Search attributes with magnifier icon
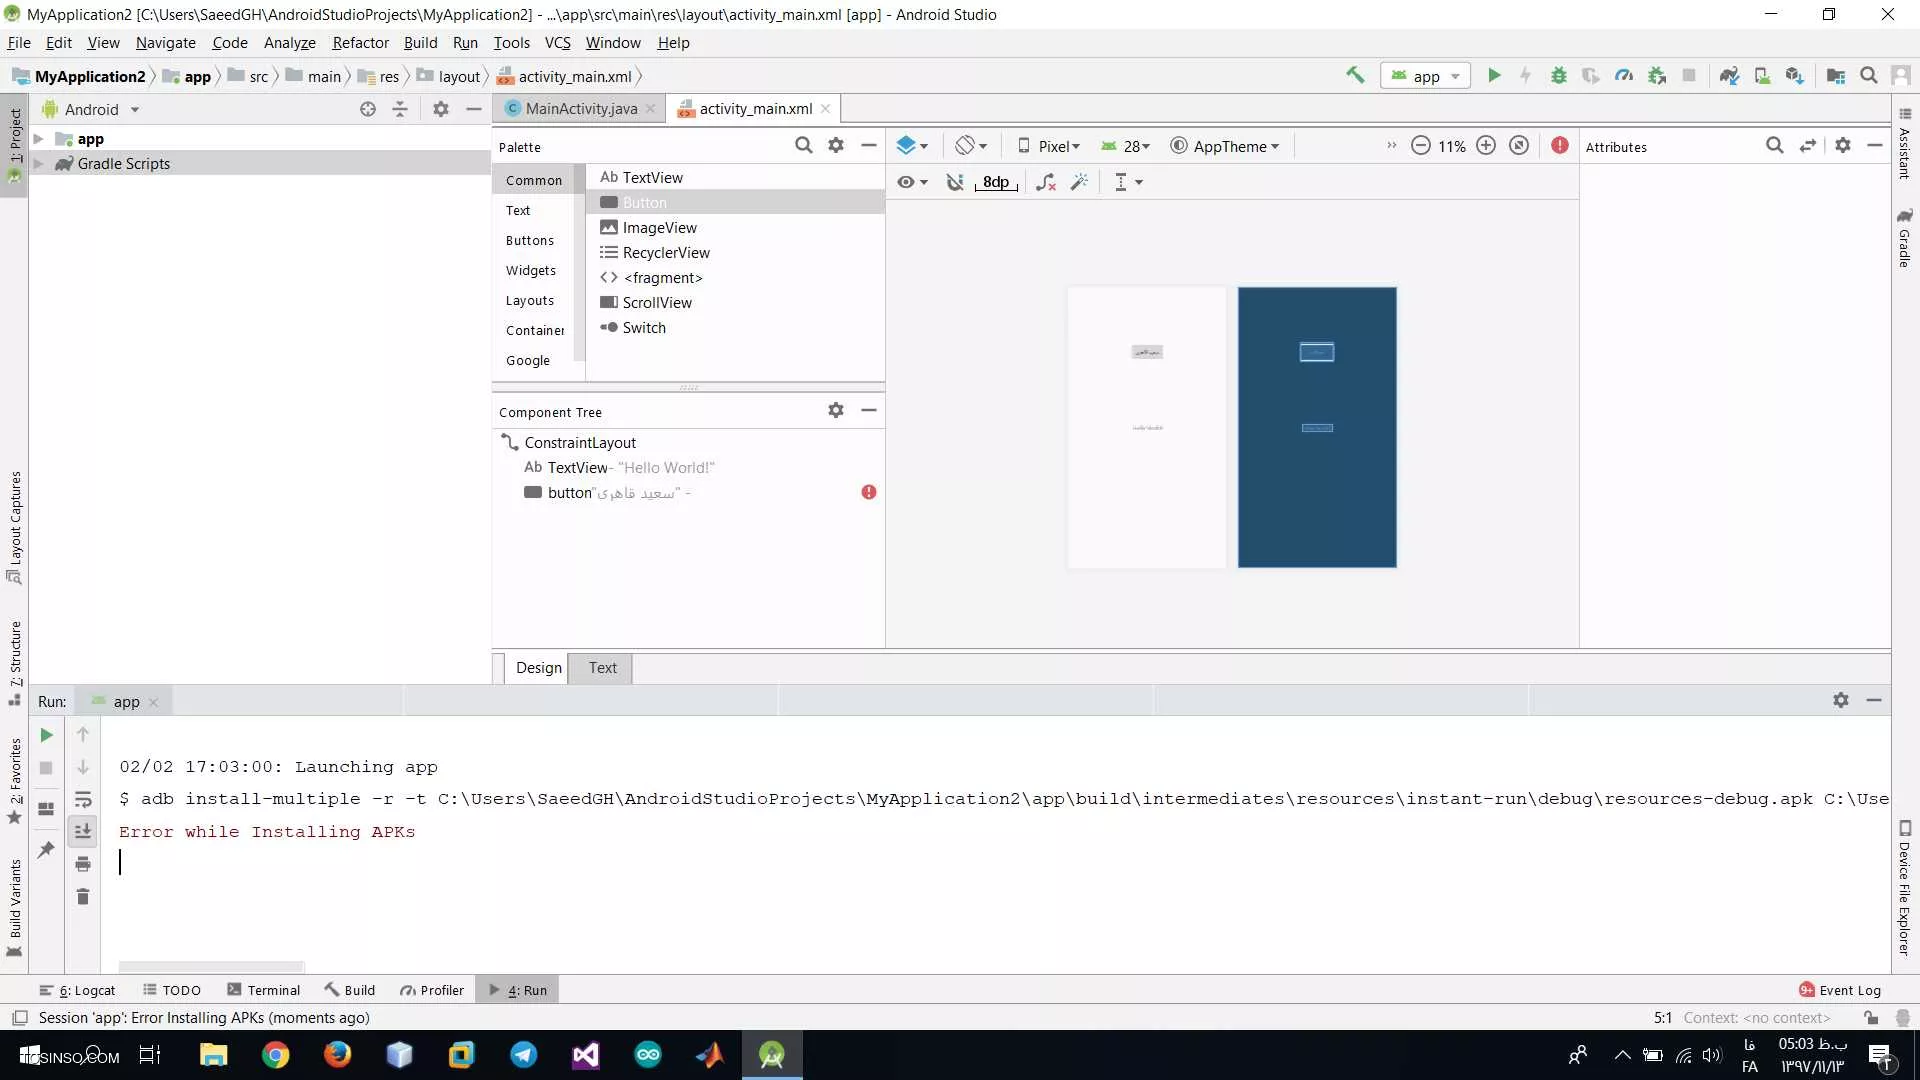Screen dimensions: 1920x1080 (x=1775, y=146)
